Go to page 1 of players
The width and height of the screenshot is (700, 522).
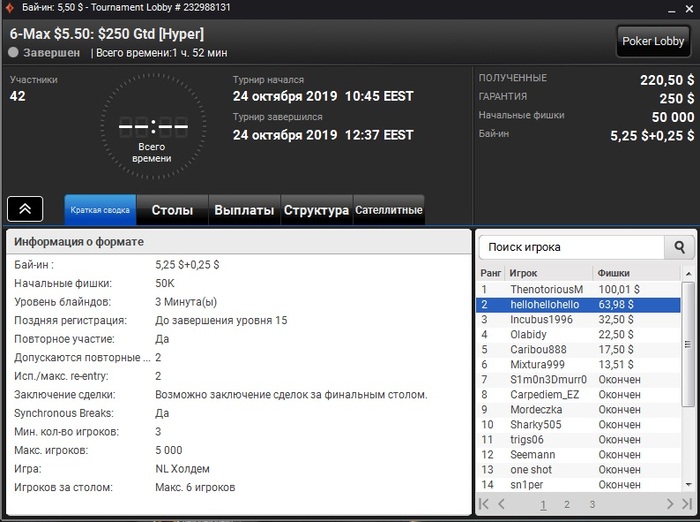coord(543,505)
